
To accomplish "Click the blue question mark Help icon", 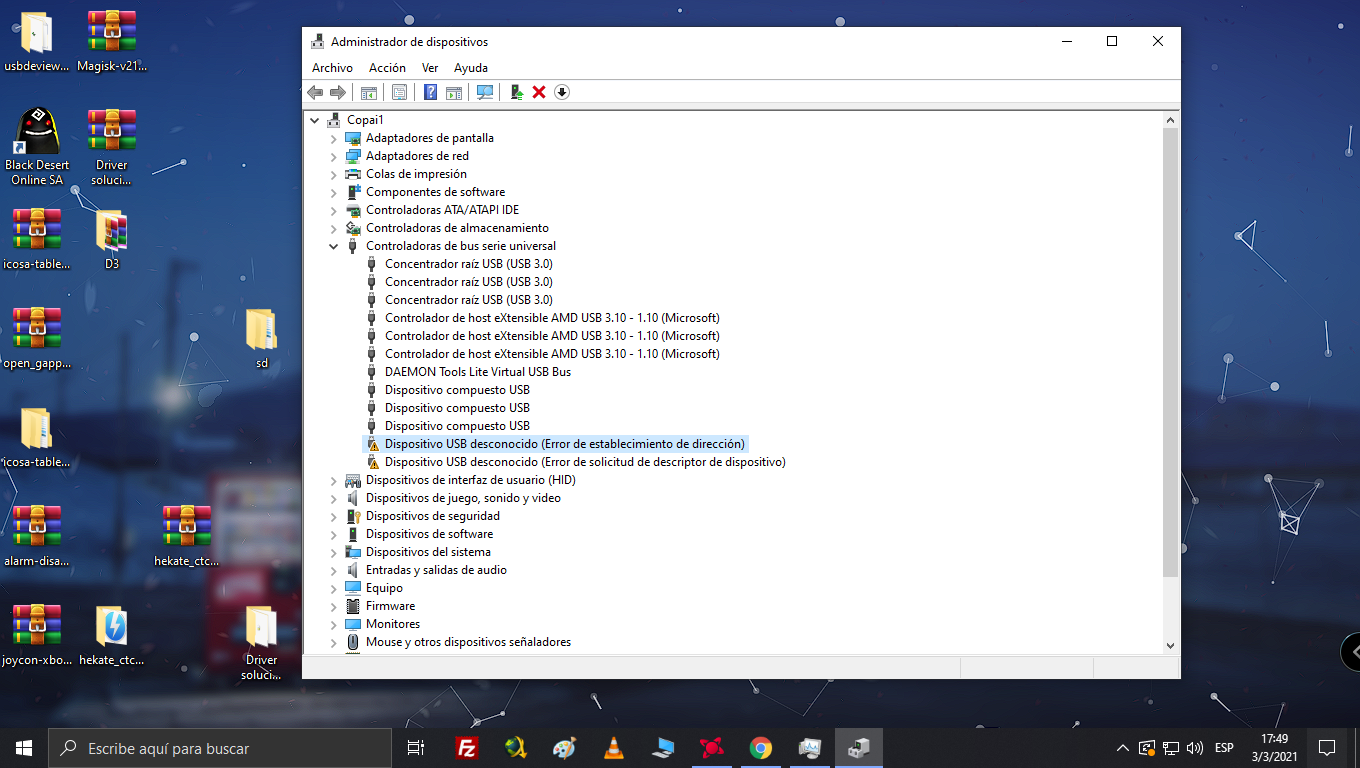I will (x=430, y=92).
